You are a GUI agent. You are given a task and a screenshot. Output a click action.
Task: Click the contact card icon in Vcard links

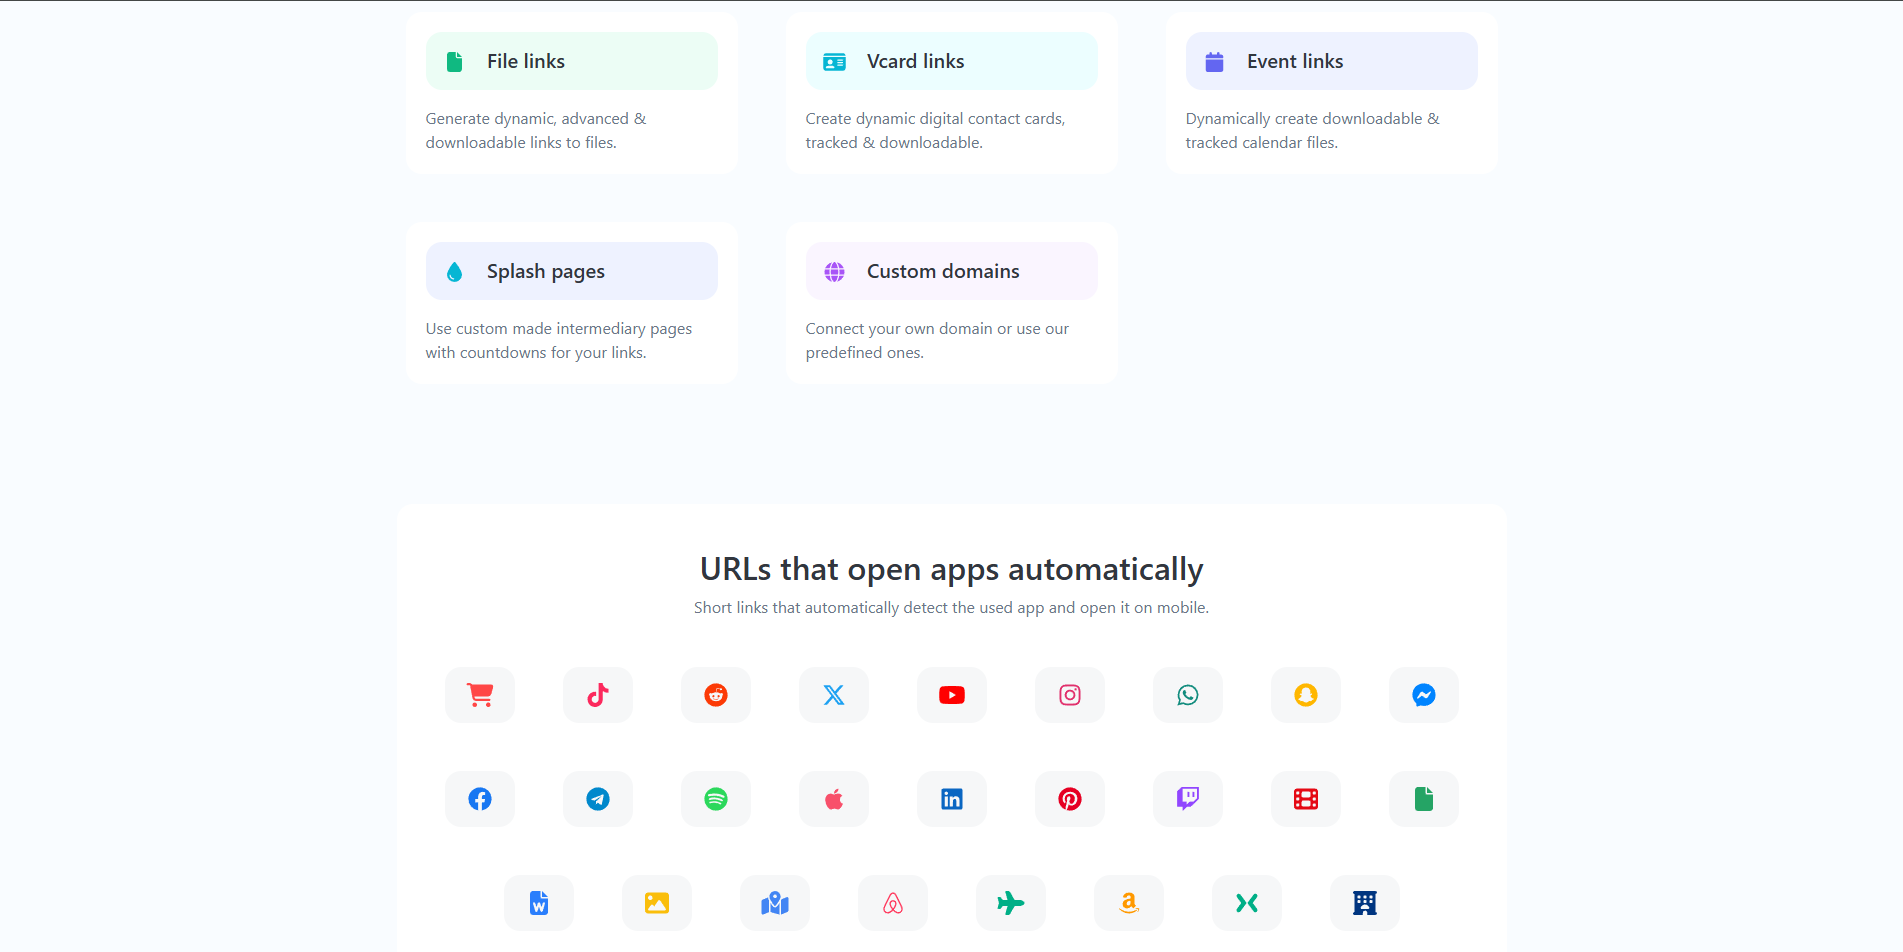click(x=834, y=62)
